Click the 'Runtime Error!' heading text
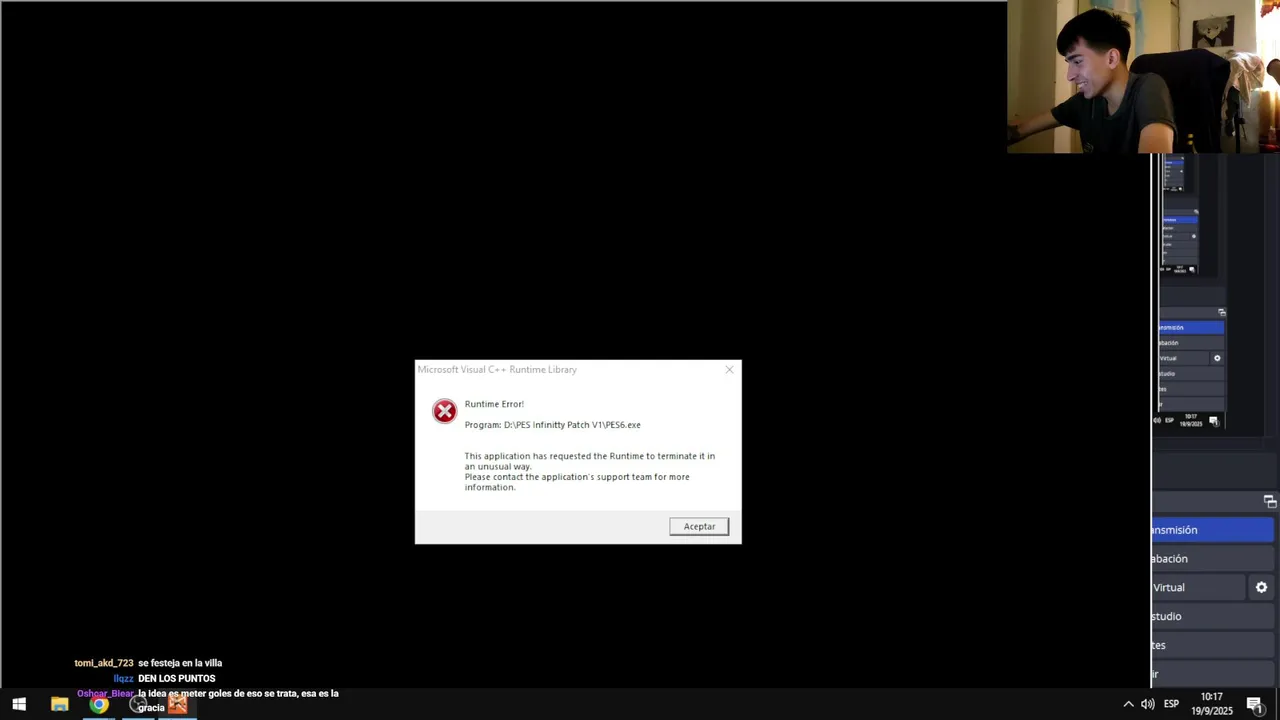 pyautogui.click(x=494, y=404)
